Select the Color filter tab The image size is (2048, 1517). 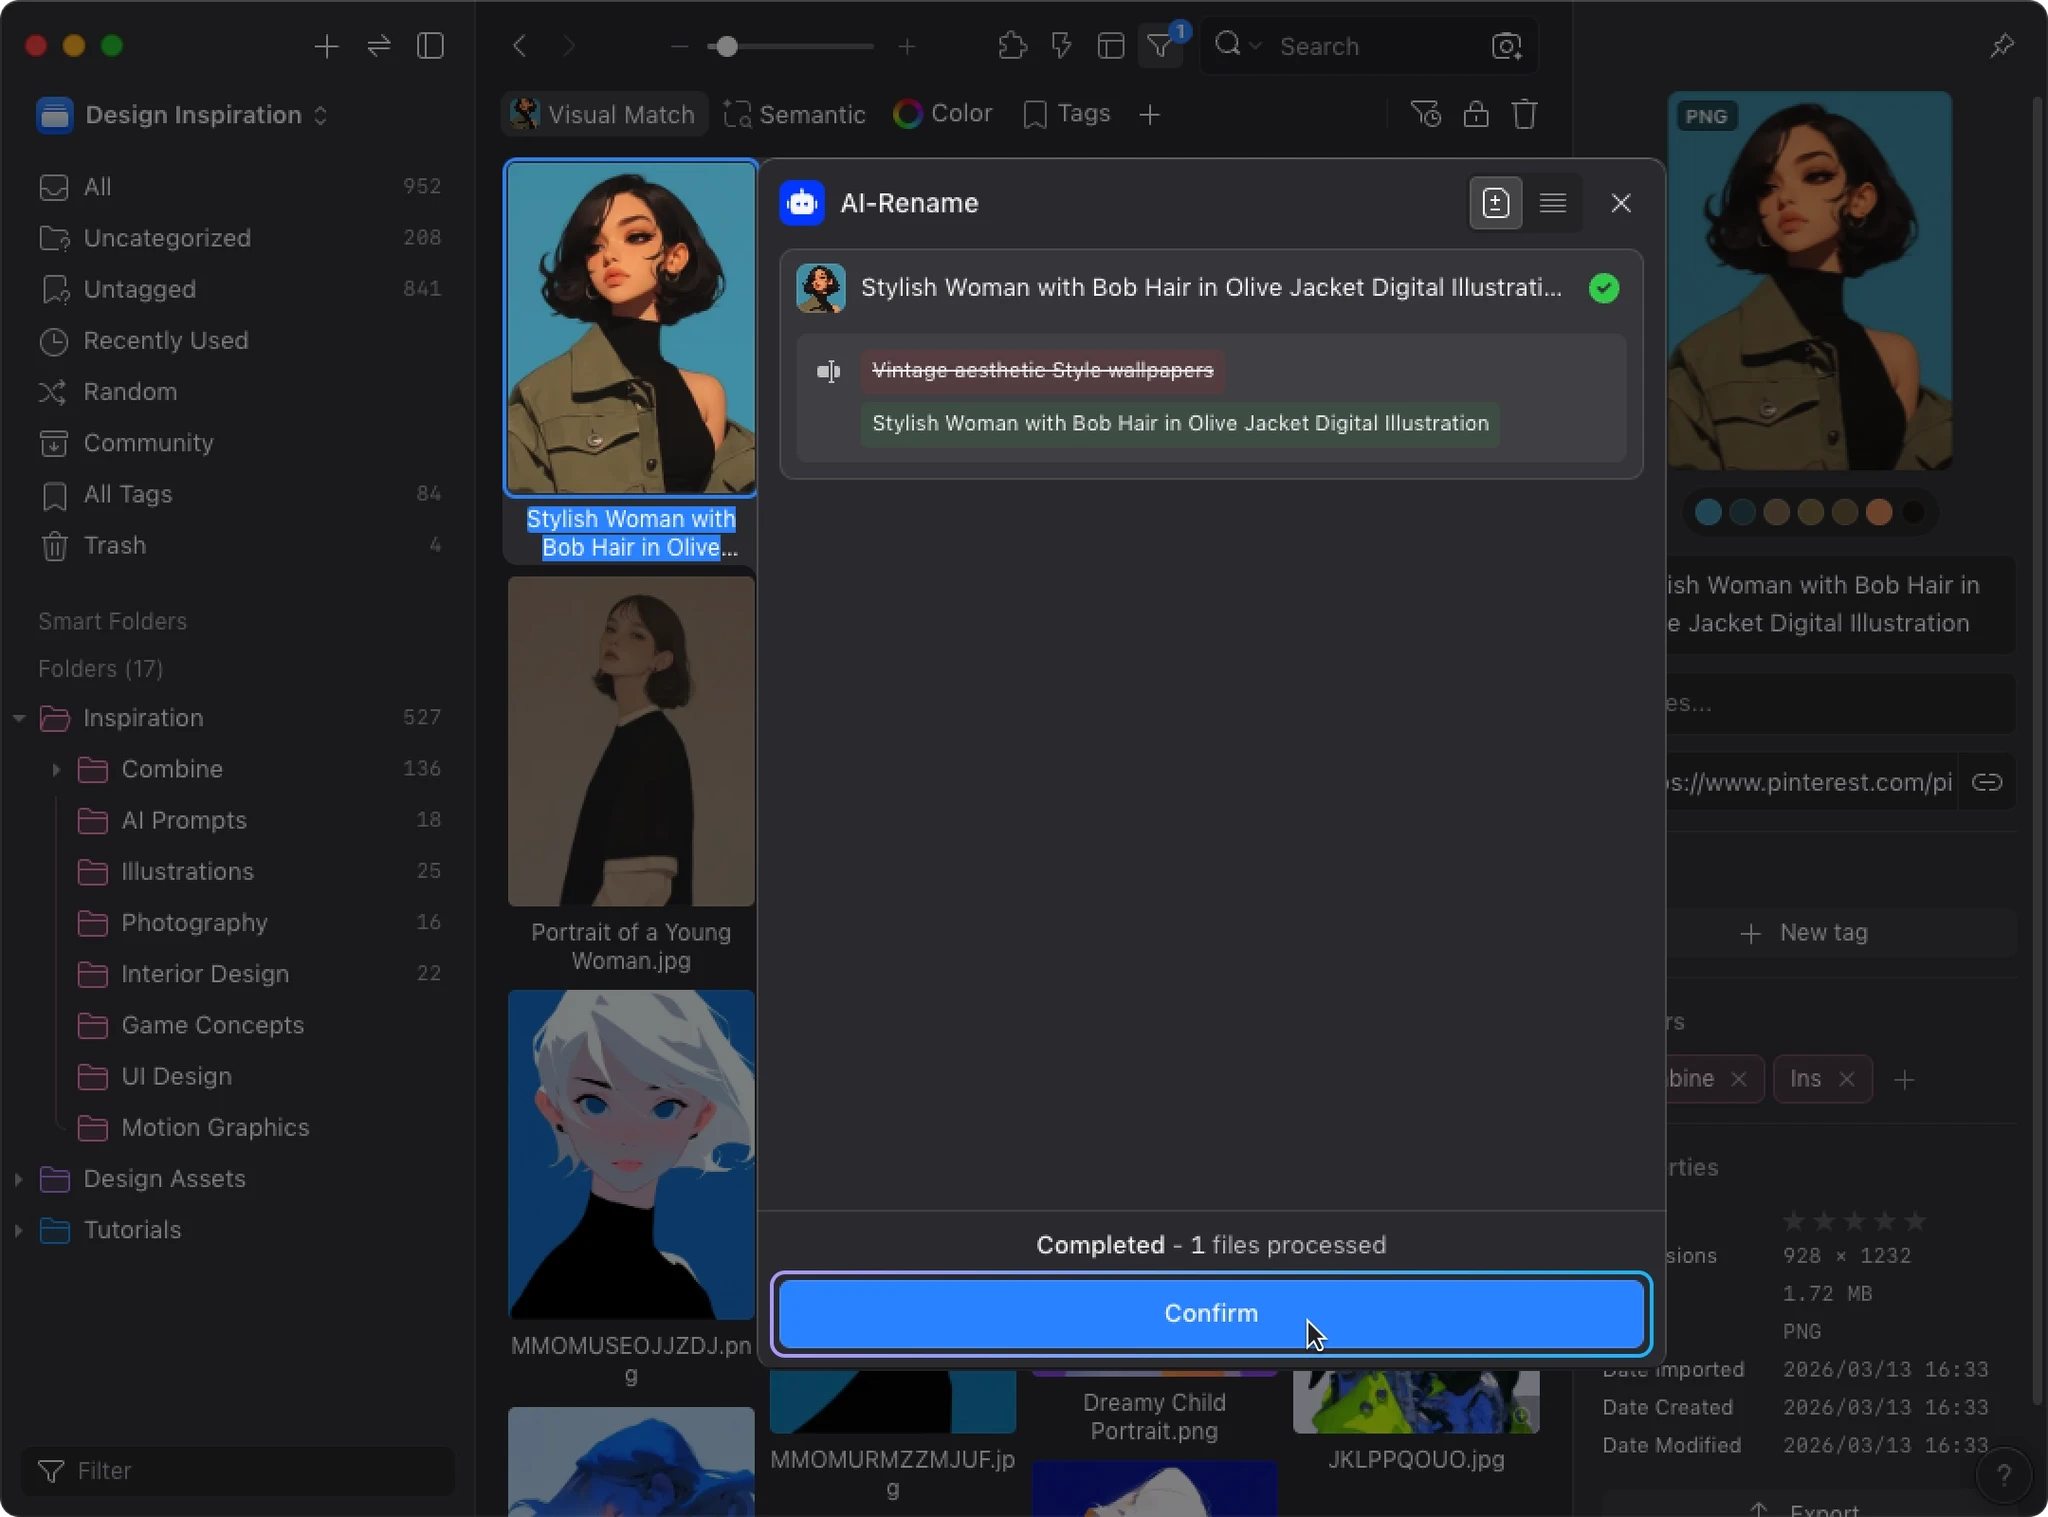coord(943,114)
